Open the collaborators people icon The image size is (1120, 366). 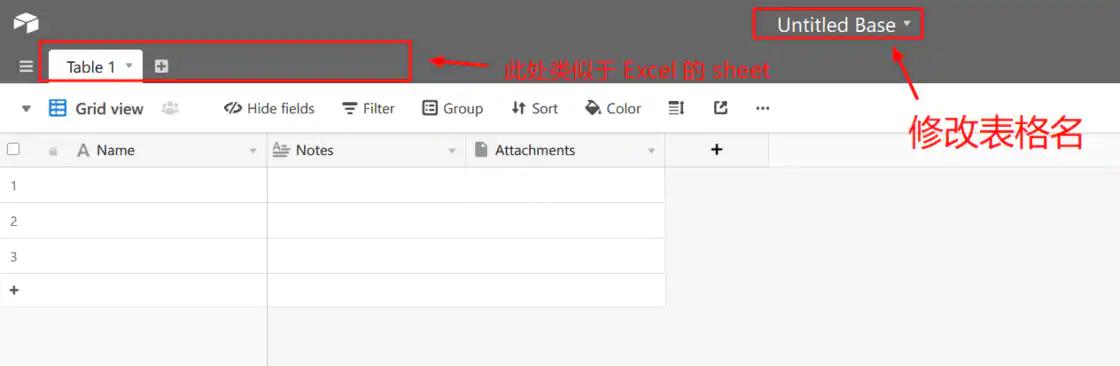pyautogui.click(x=170, y=109)
